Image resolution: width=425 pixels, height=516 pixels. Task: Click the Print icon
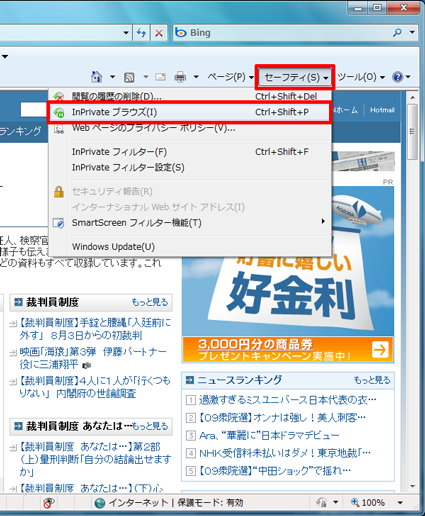pyautogui.click(x=180, y=77)
